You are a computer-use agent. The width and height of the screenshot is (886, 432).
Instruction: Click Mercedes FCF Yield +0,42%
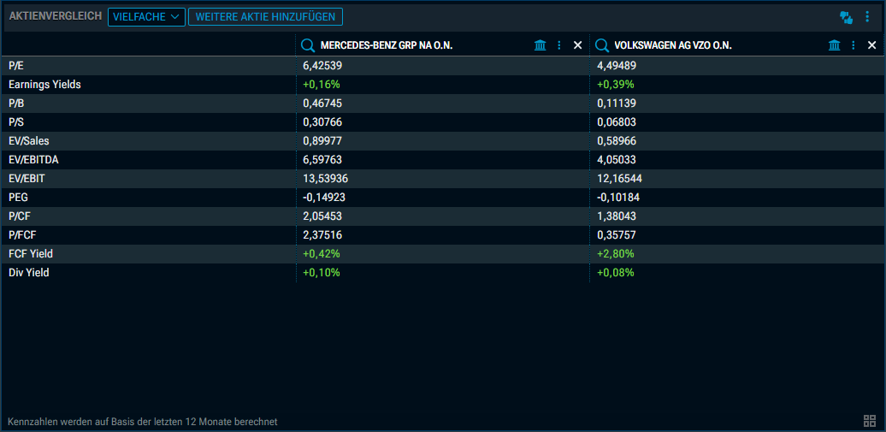(321, 254)
